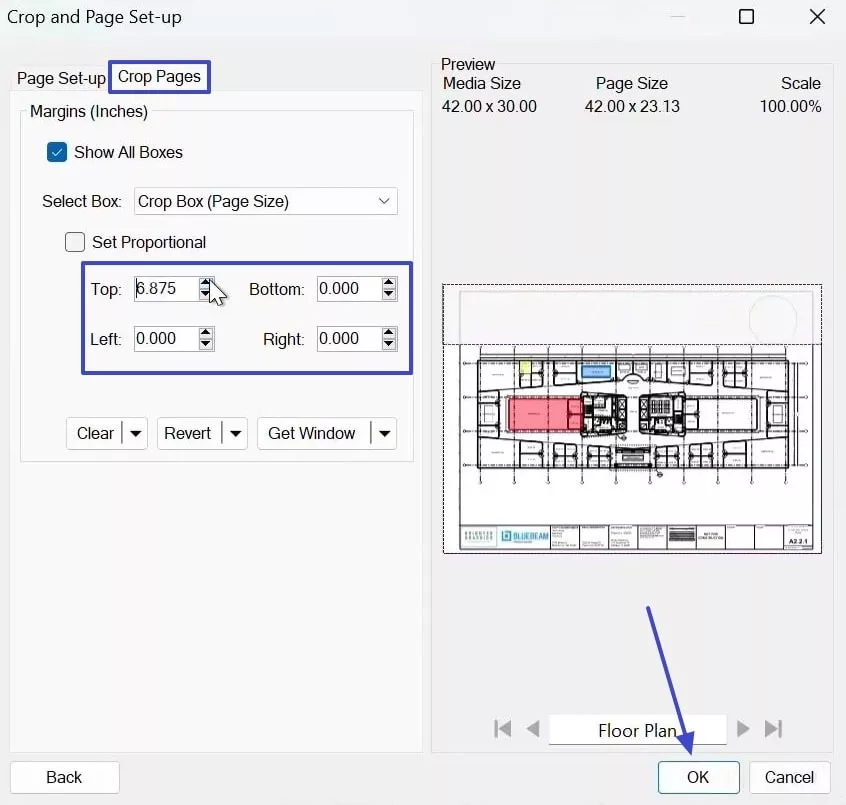Go Back to the previous screen
846x805 pixels.
coord(64,777)
